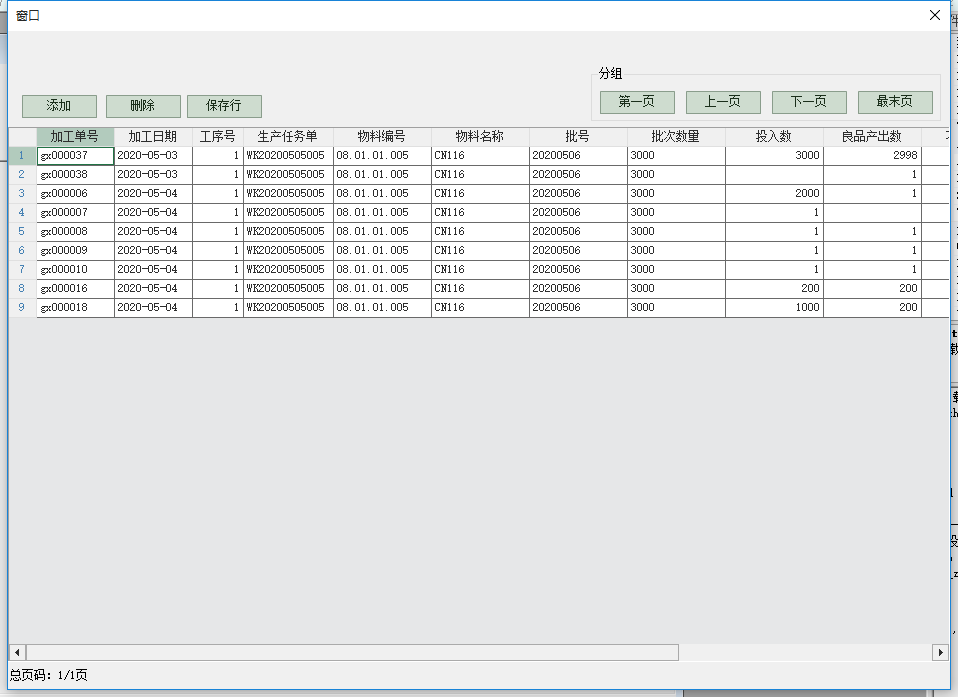This screenshot has height=697, width=958.
Task: Go to first page with 第一页
Action: [x=637, y=102]
